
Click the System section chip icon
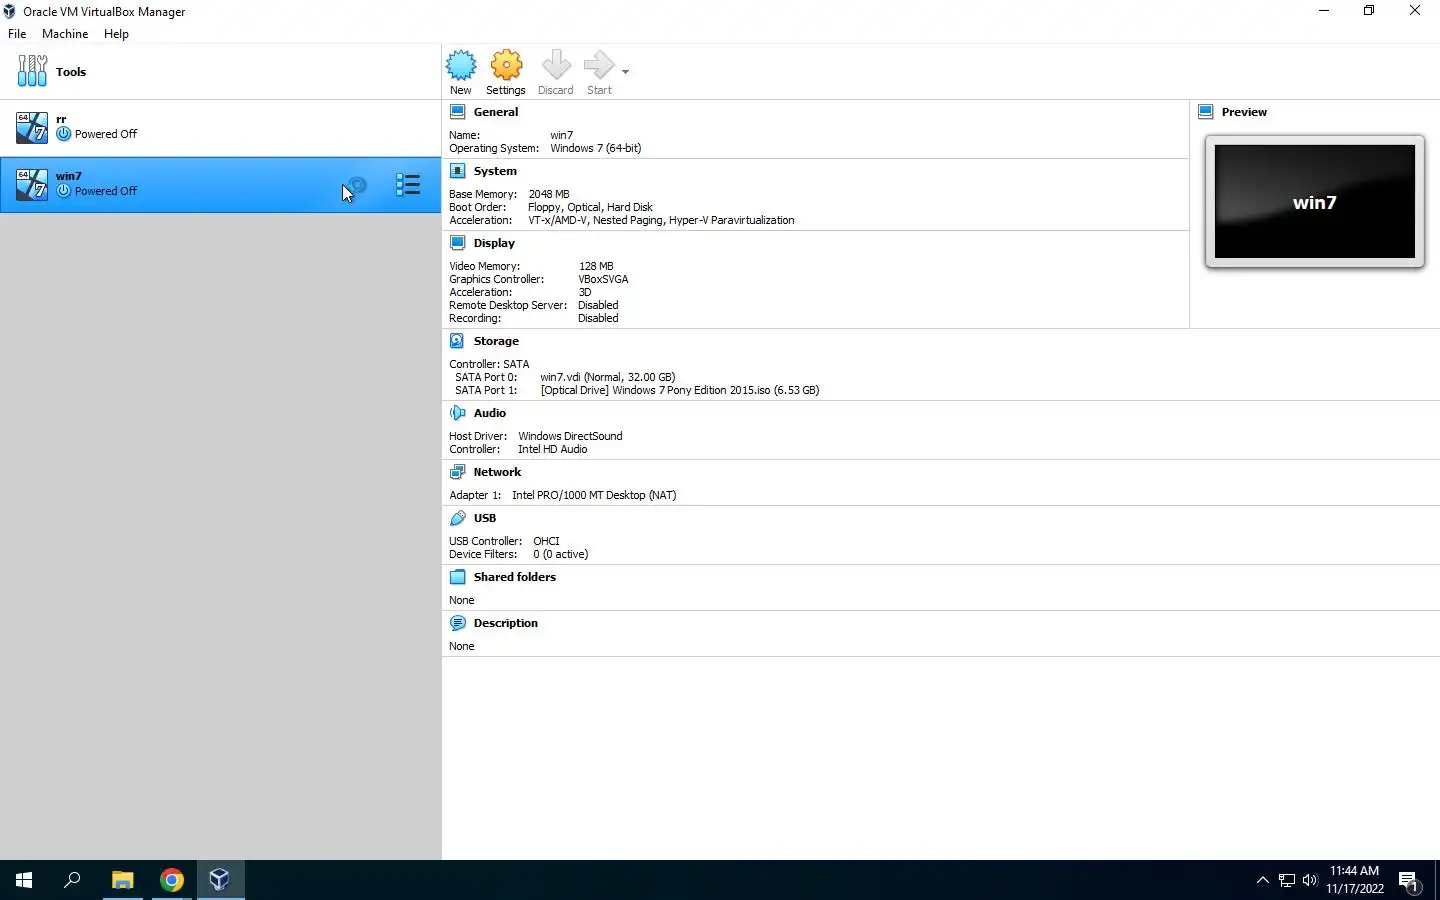pyautogui.click(x=458, y=171)
